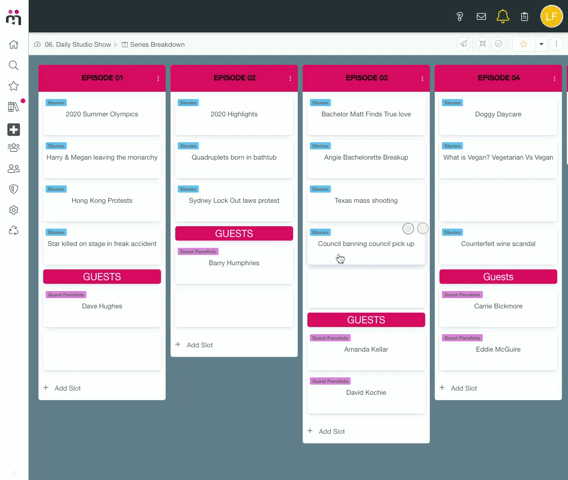This screenshot has width=568, height=480.
Task: Select the Series Breakdown breadcrumb
Action: [x=157, y=45]
